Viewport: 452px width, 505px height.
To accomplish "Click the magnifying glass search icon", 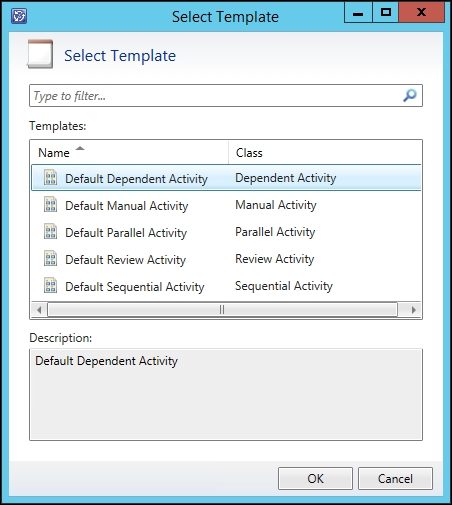I will coord(410,96).
